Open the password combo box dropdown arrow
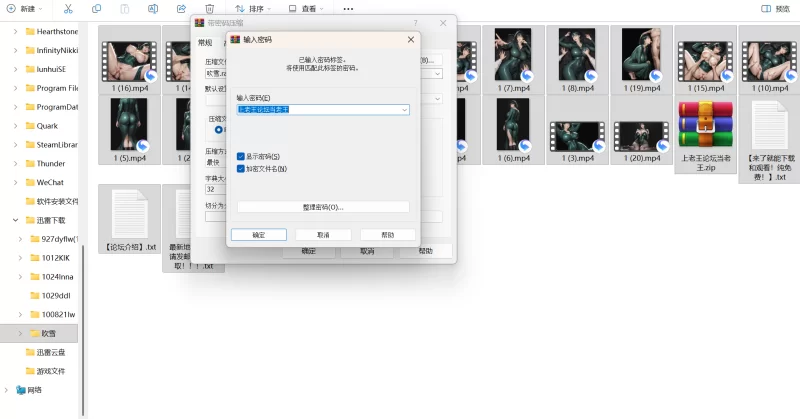Image resolution: width=800 pixels, height=419 pixels. 404,110
